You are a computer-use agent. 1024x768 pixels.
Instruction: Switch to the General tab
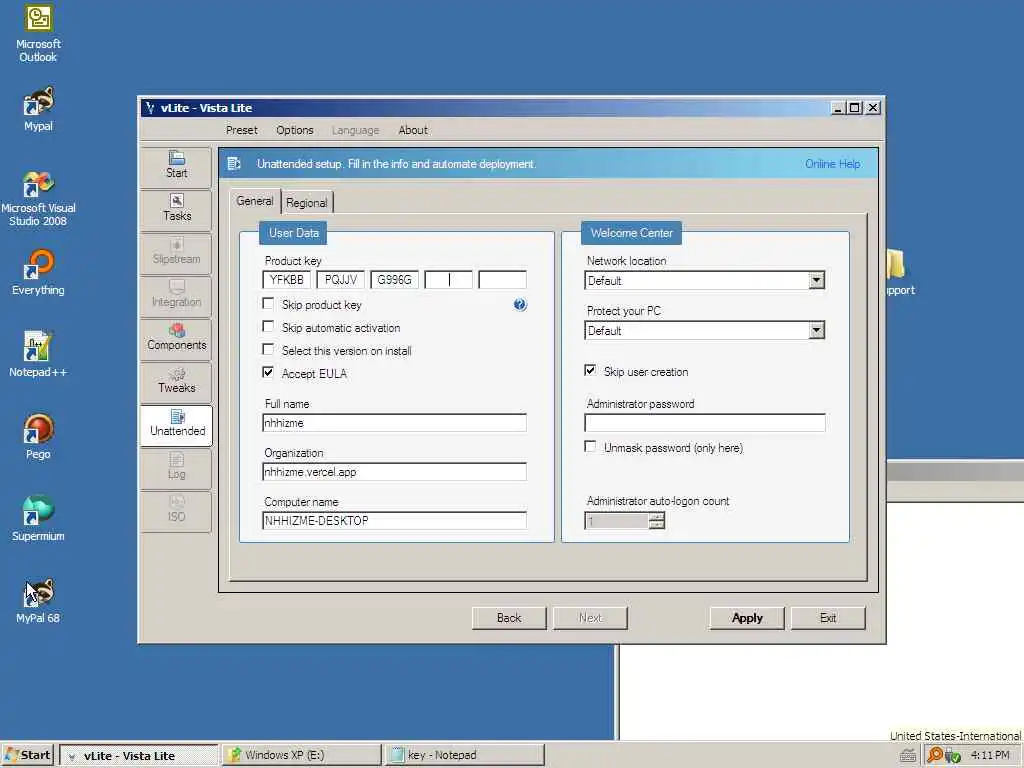[255, 201]
